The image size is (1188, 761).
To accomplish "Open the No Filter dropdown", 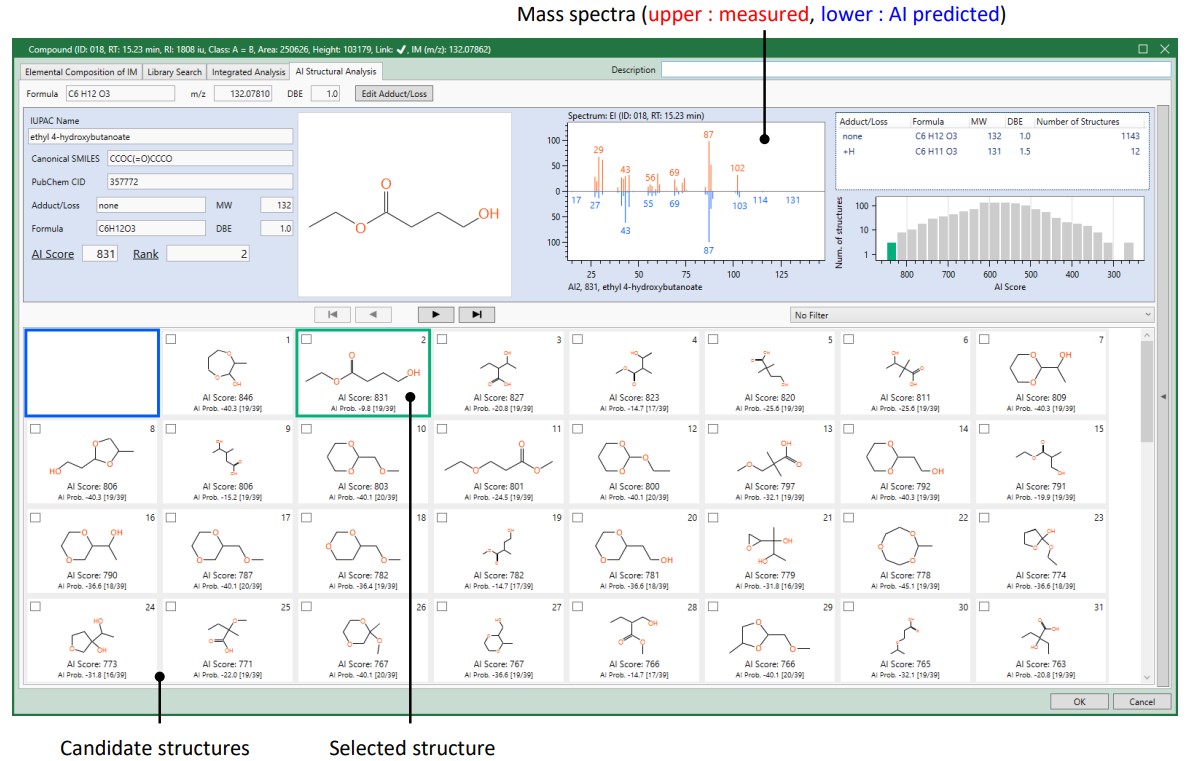I will 969,315.
